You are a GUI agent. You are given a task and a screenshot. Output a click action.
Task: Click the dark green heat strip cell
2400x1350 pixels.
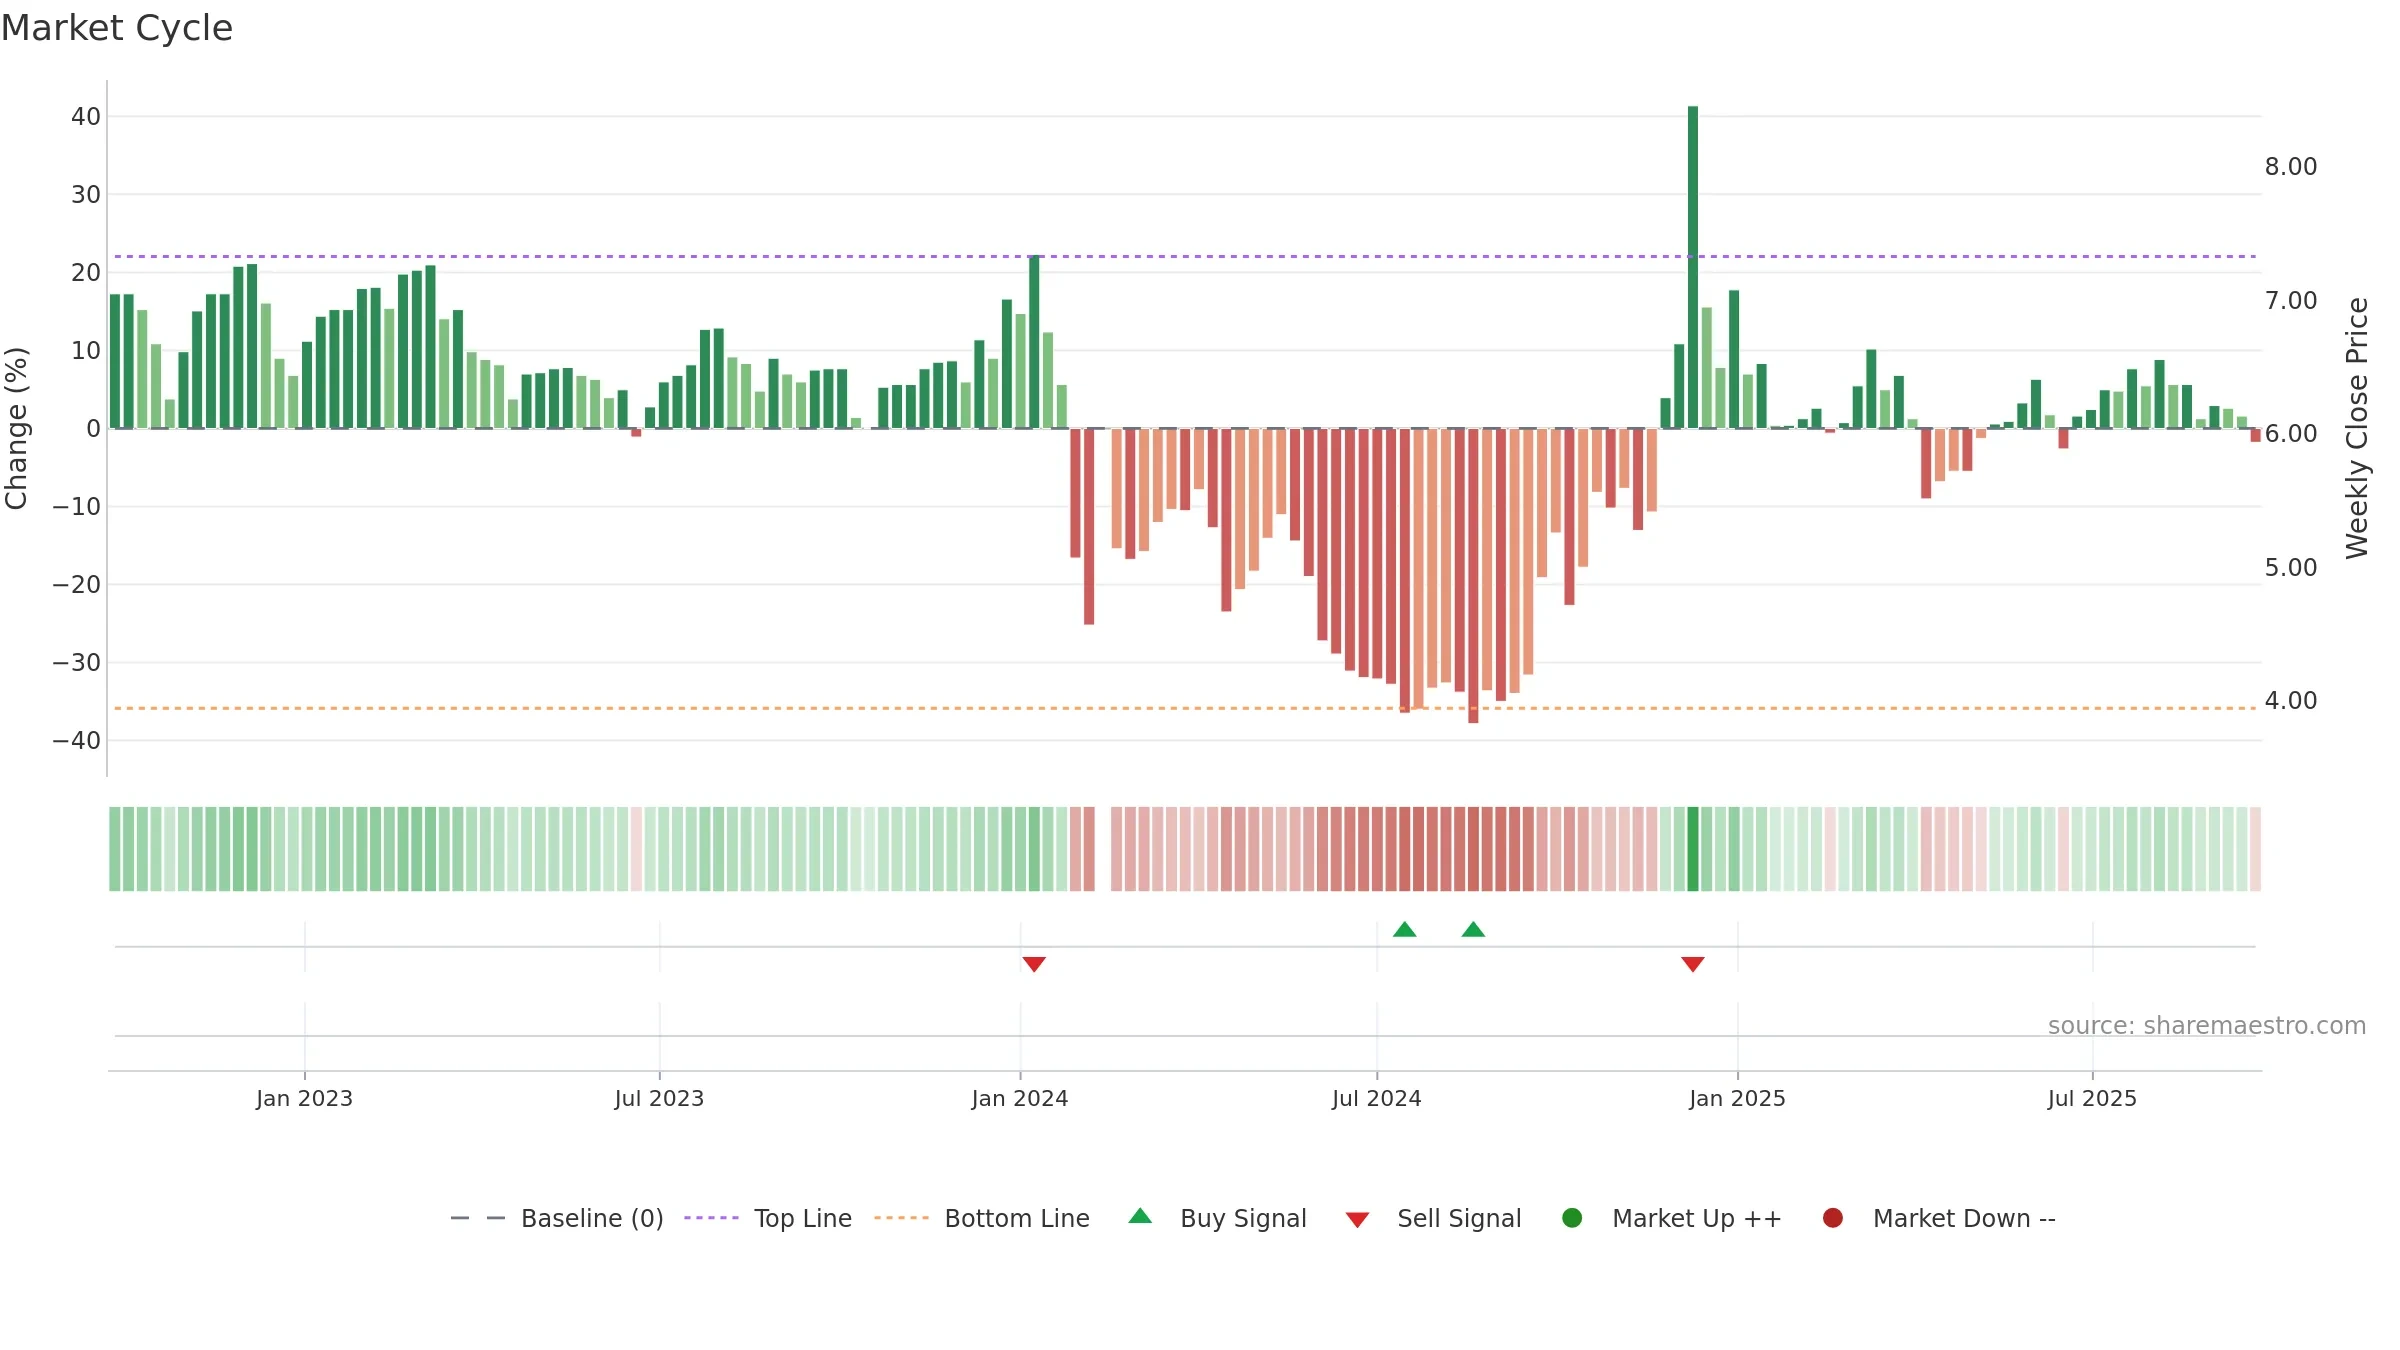(1693, 849)
